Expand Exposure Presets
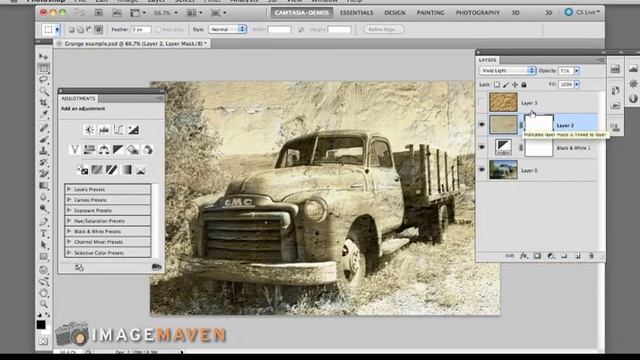This screenshot has width=640, height=360. (69, 211)
